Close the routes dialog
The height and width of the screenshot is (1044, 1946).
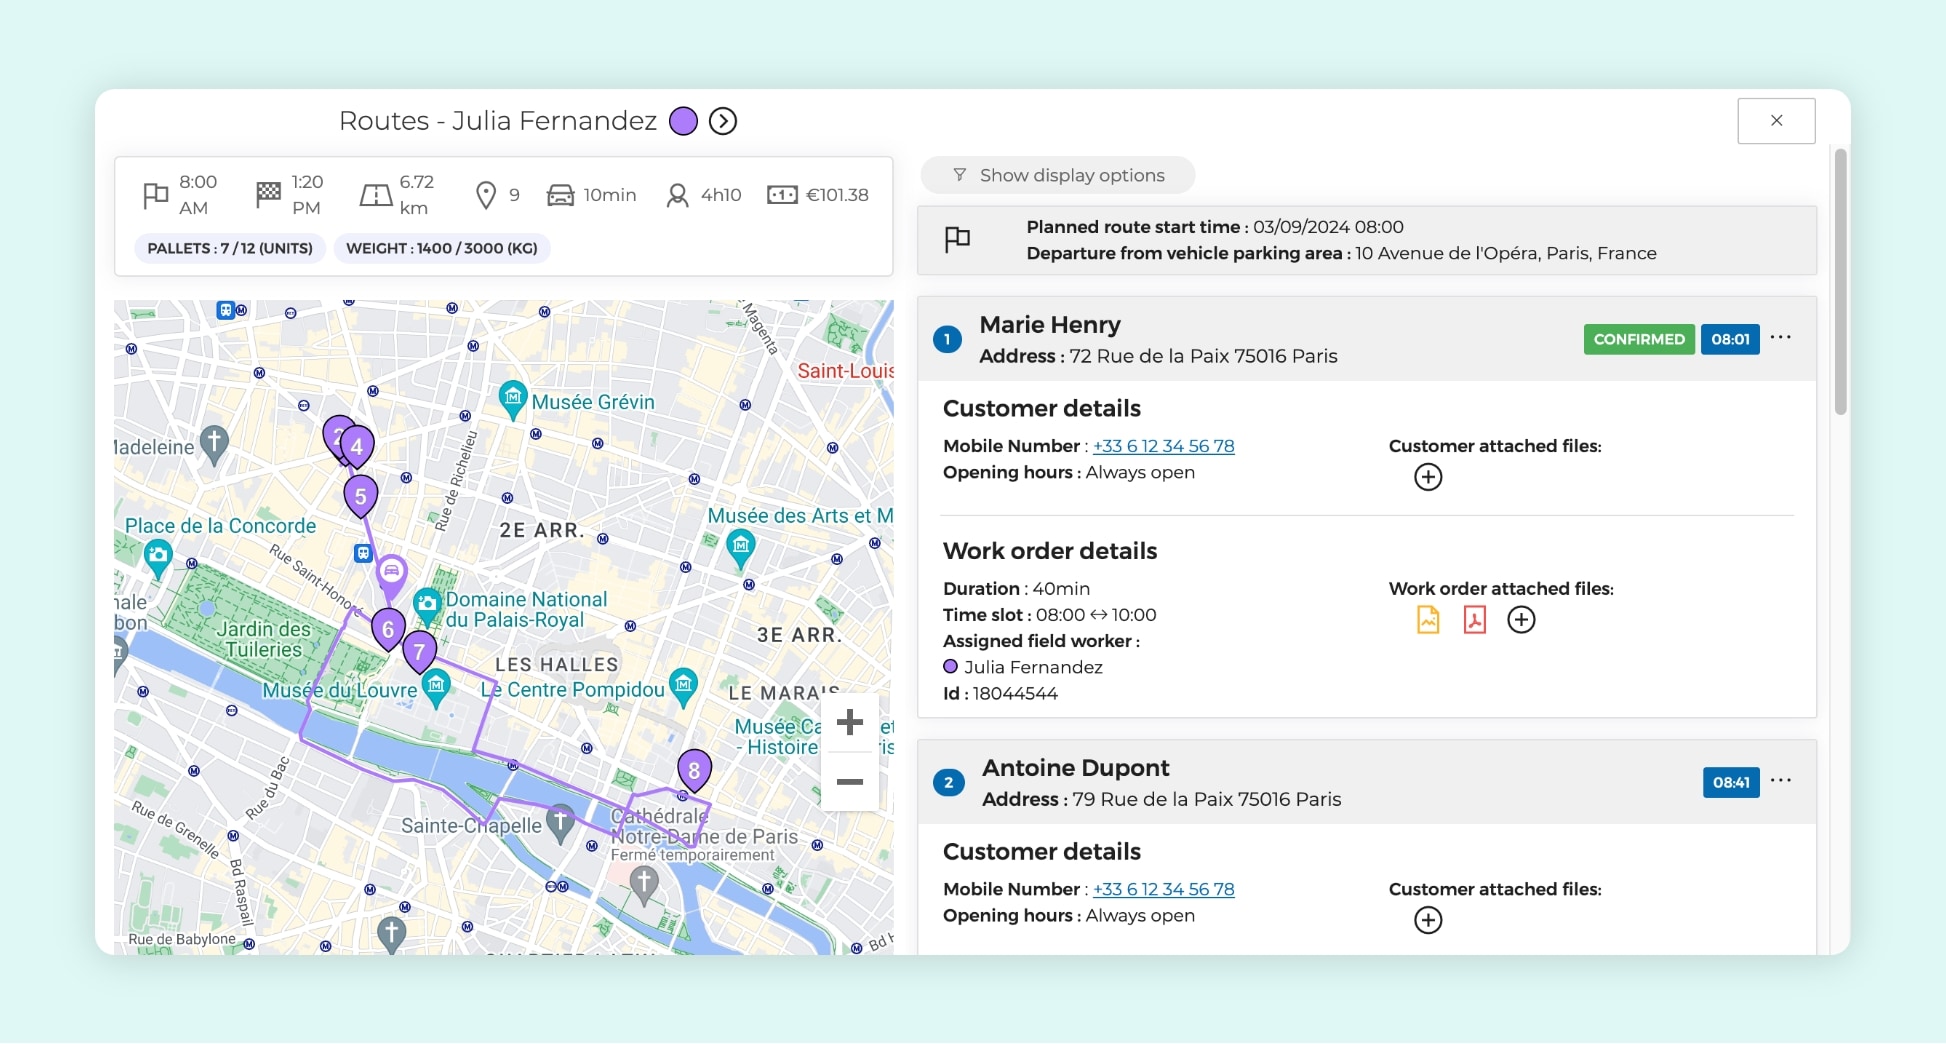click(x=1776, y=121)
